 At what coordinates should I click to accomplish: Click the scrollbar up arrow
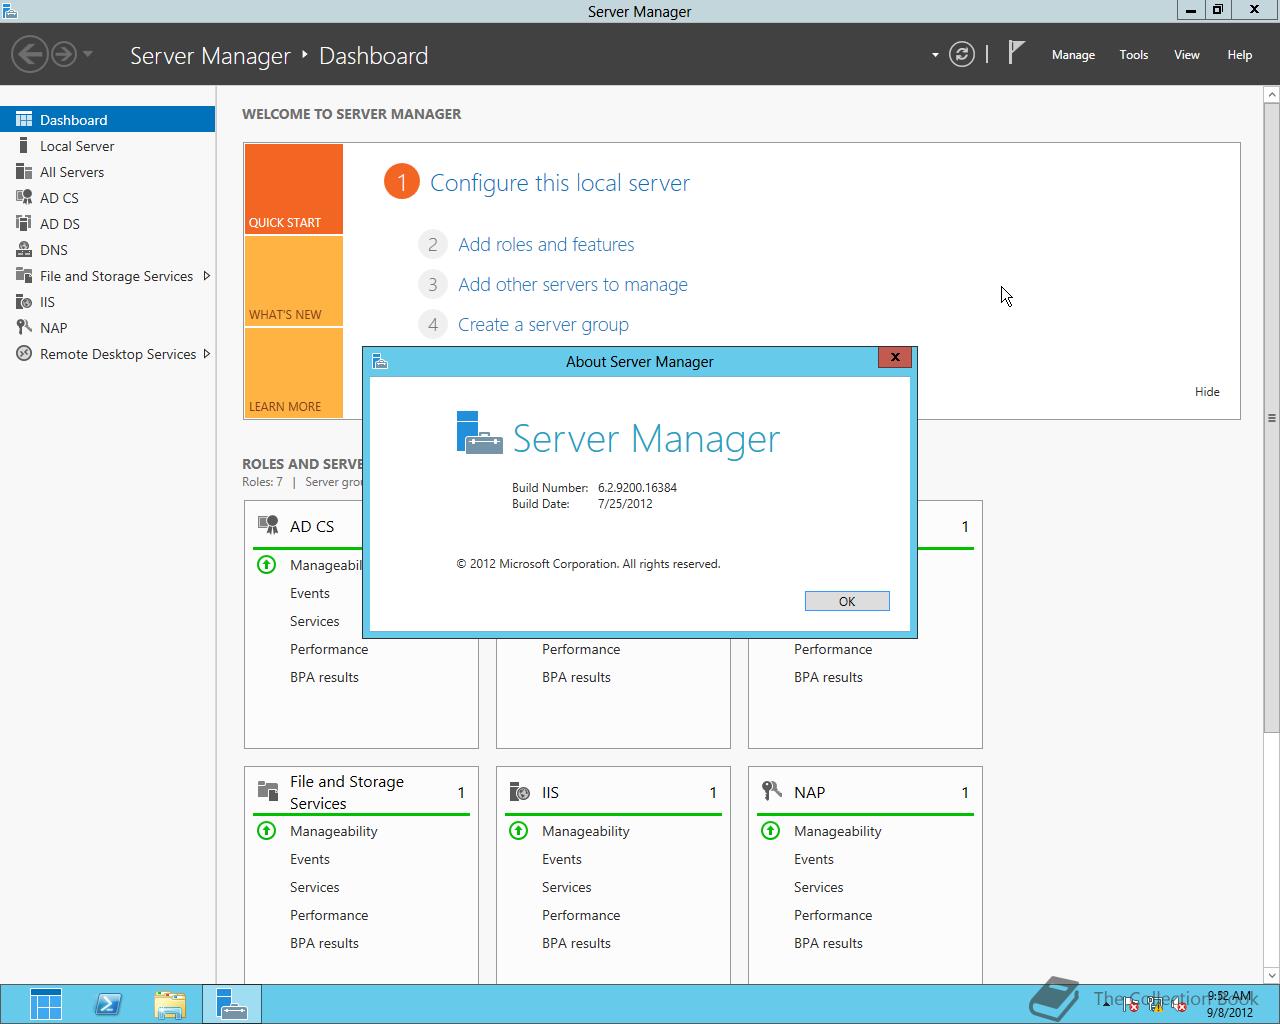coord(1272,94)
